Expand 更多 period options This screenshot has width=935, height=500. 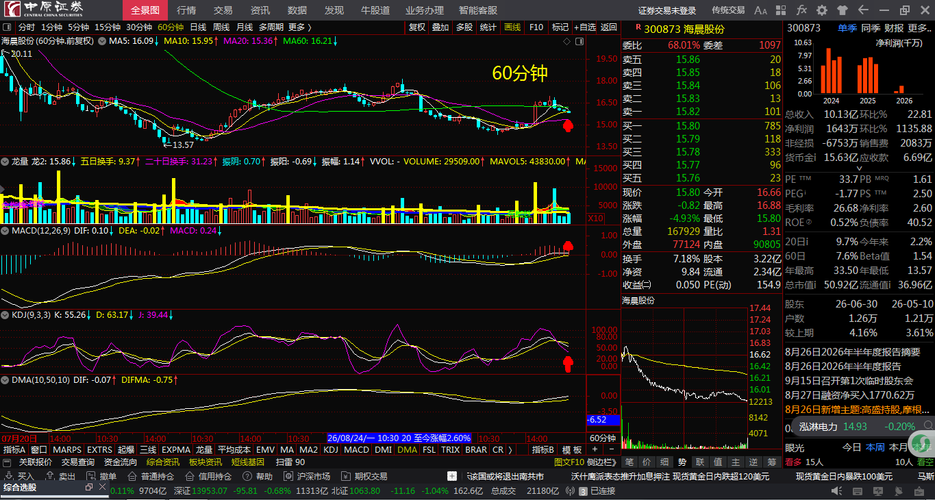[x=299, y=27]
